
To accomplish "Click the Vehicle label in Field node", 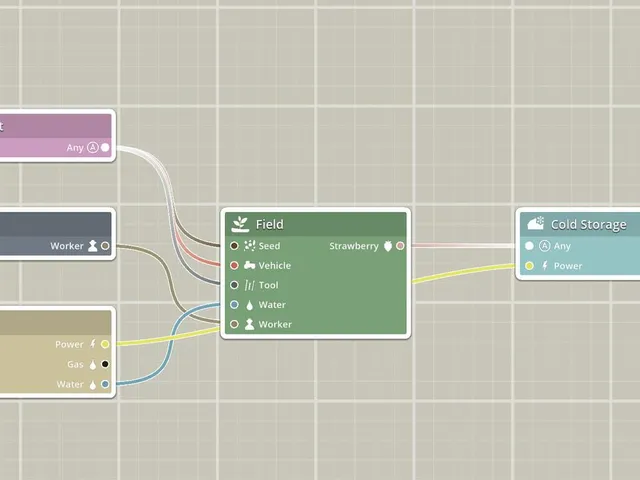I will coord(275,266).
